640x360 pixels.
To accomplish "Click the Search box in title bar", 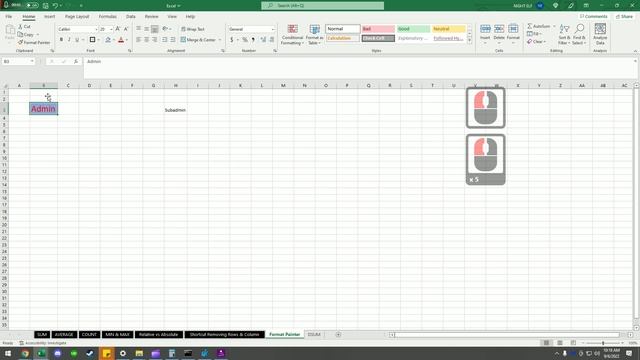I will click(322, 6).
